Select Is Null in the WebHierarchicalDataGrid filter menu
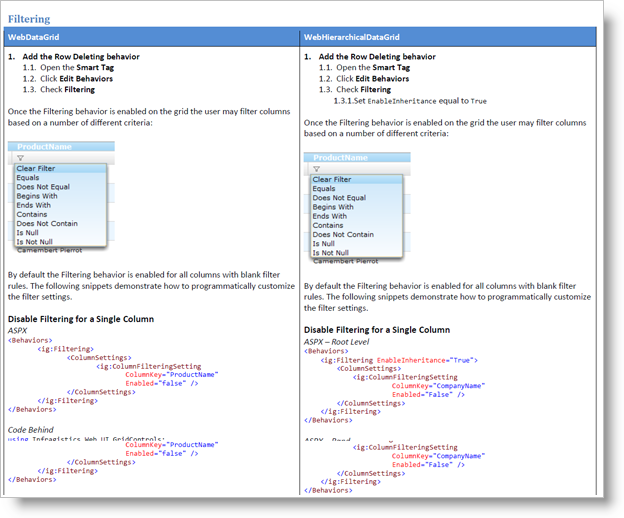The image size is (624, 518). [x=324, y=243]
